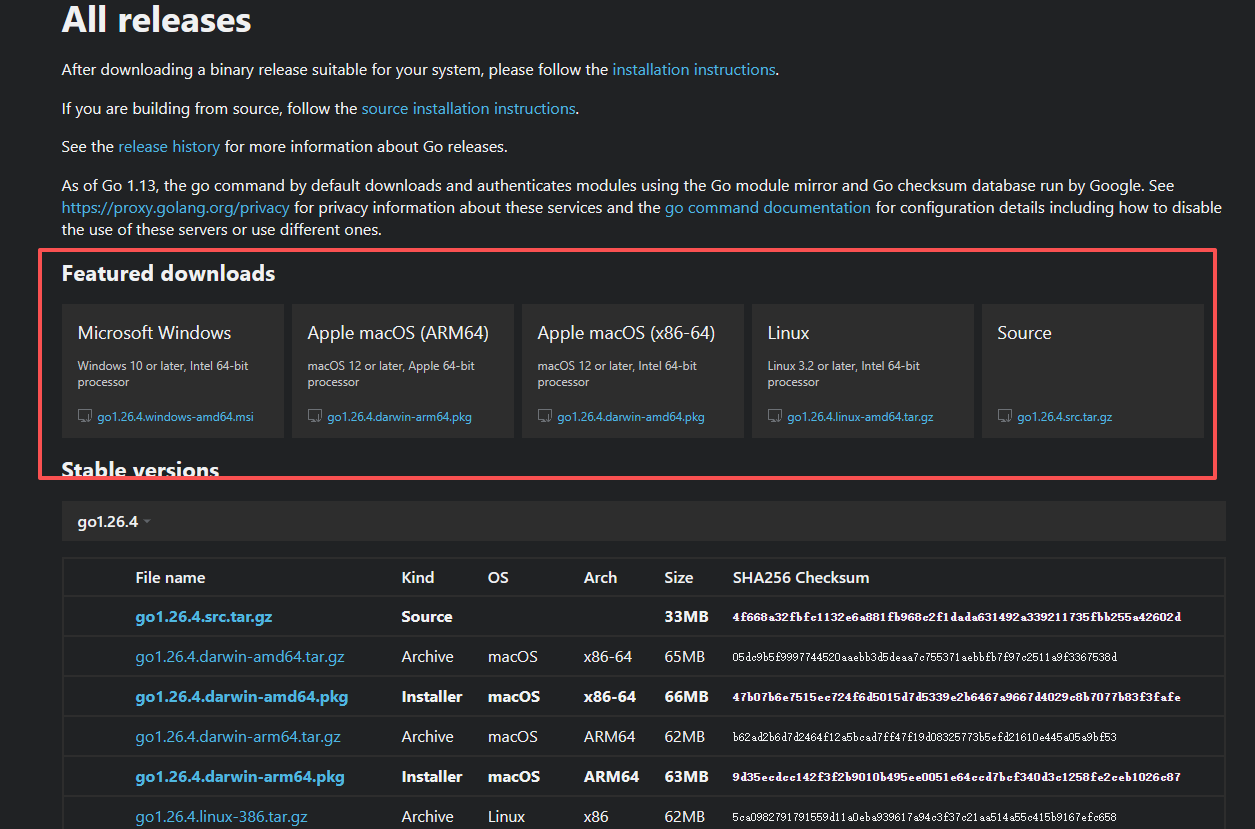Download go1.26.4.linux-amd64.tar.gz featured link
This screenshot has width=1255, height=829.
click(860, 417)
